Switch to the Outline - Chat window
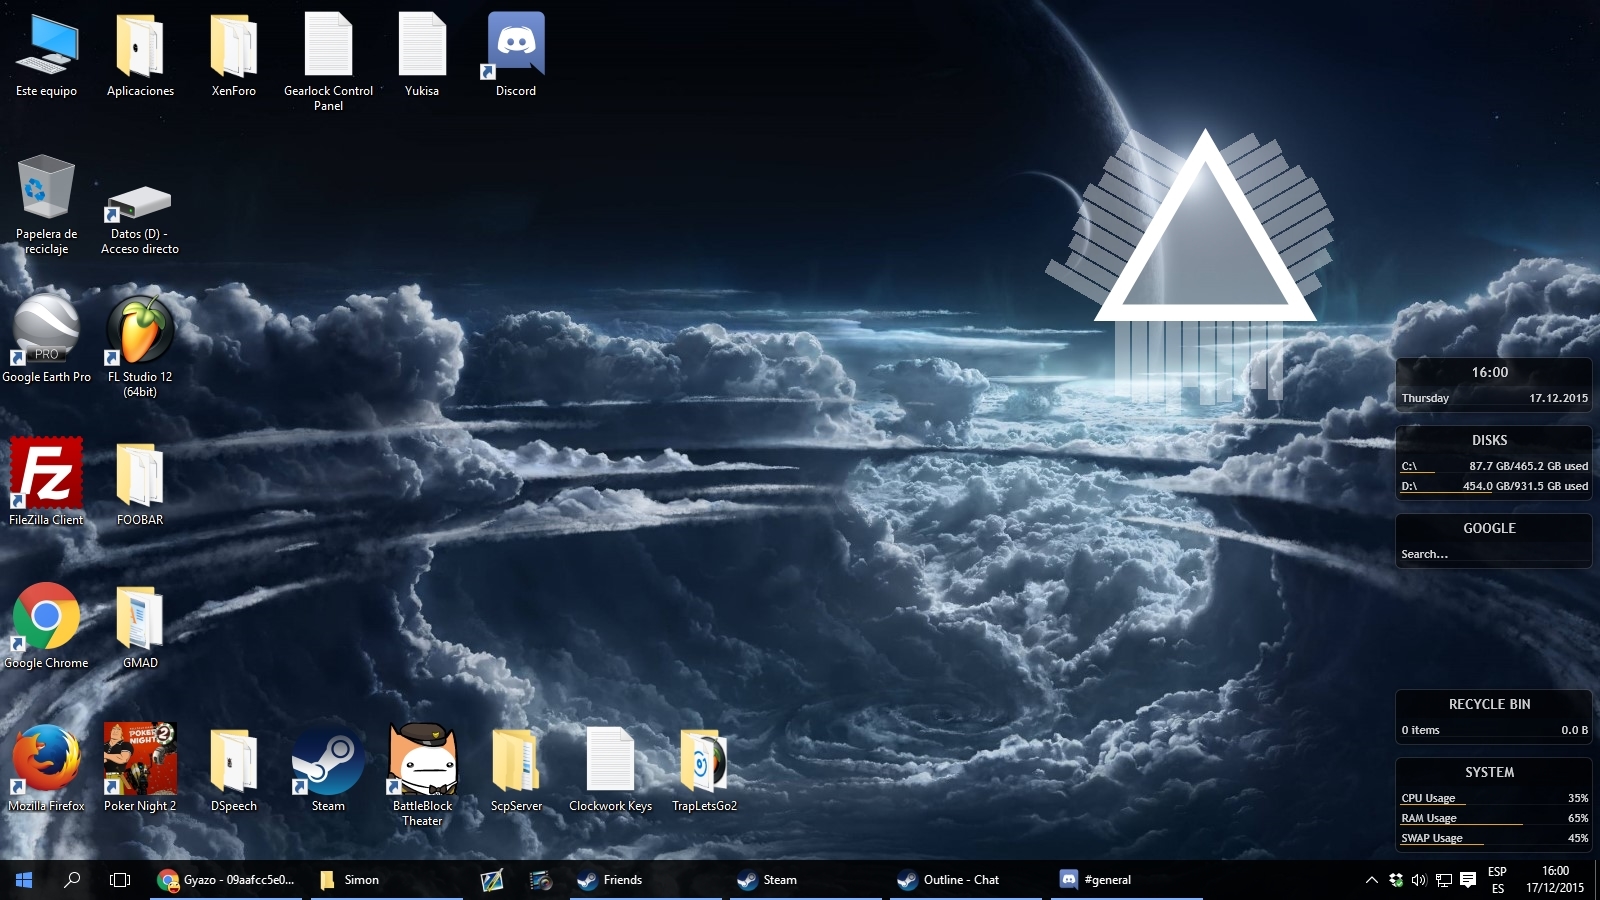Image resolution: width=1600 pixels, height=900 pixels. (x=966, y=880)
